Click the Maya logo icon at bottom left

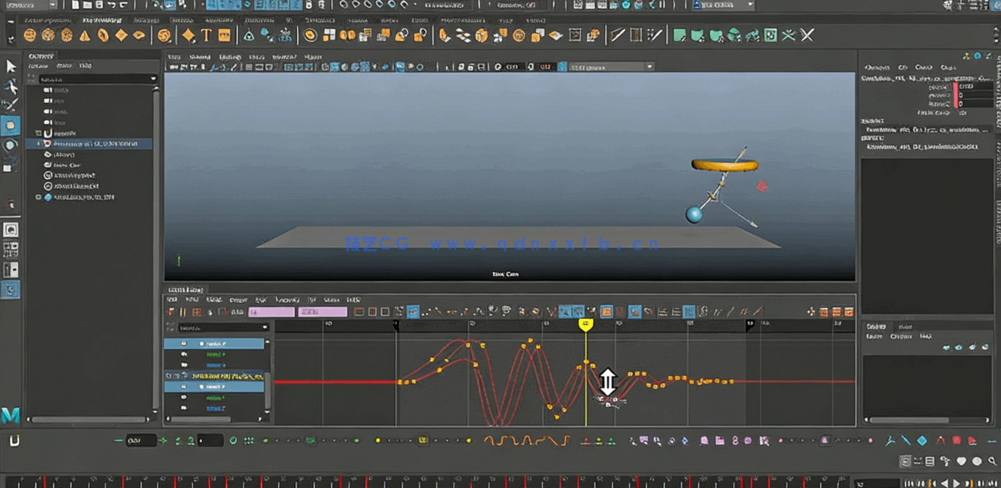(x=11, y=415)
